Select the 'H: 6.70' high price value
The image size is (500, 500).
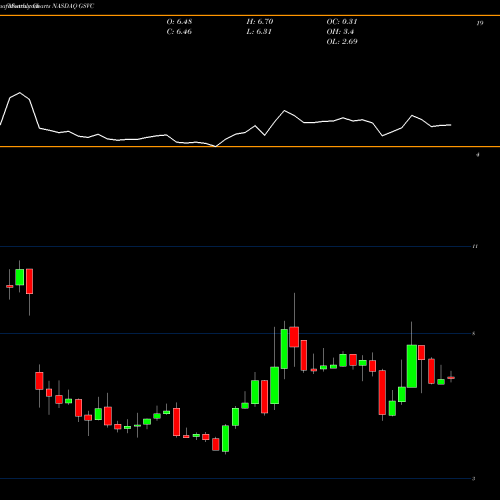[260, 22]
